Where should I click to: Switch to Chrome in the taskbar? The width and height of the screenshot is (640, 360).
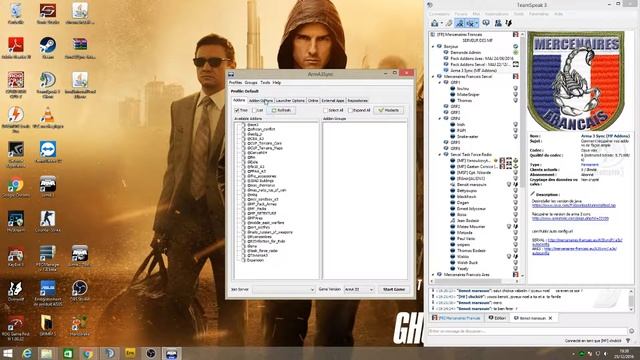point(88,353)
